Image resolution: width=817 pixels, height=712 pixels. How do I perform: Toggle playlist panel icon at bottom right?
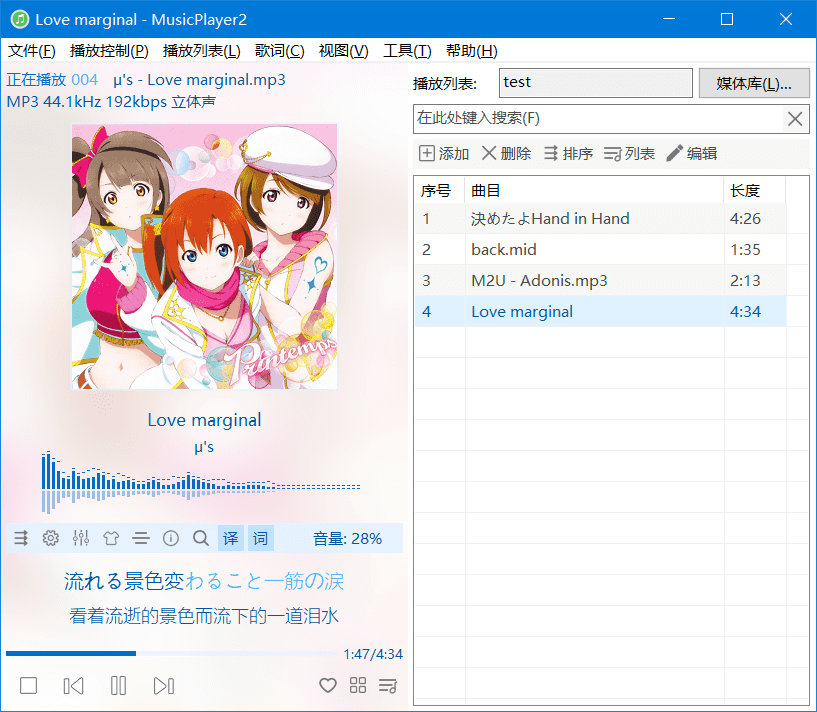388,685
